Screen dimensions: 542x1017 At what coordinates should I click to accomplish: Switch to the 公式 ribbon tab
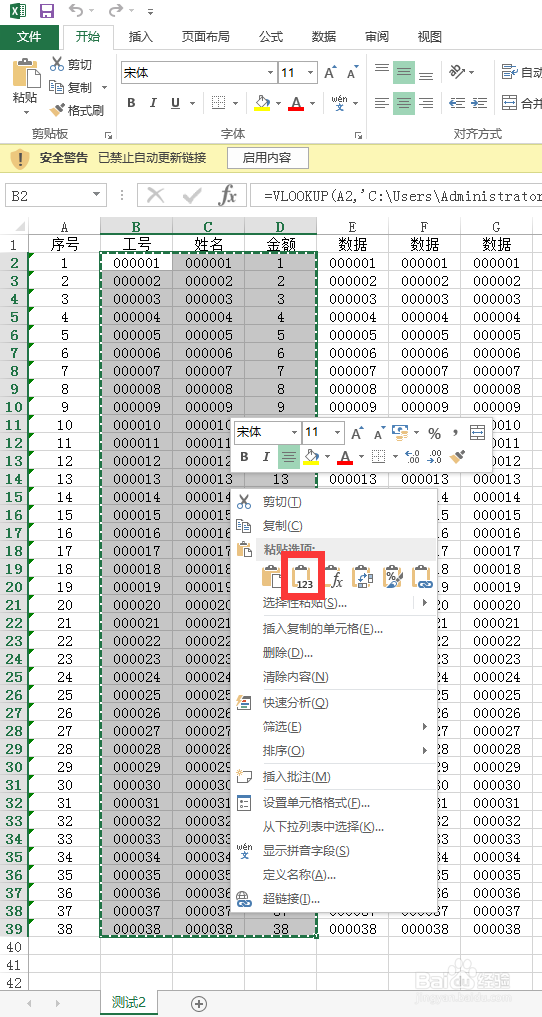click(x=271, y=37)
